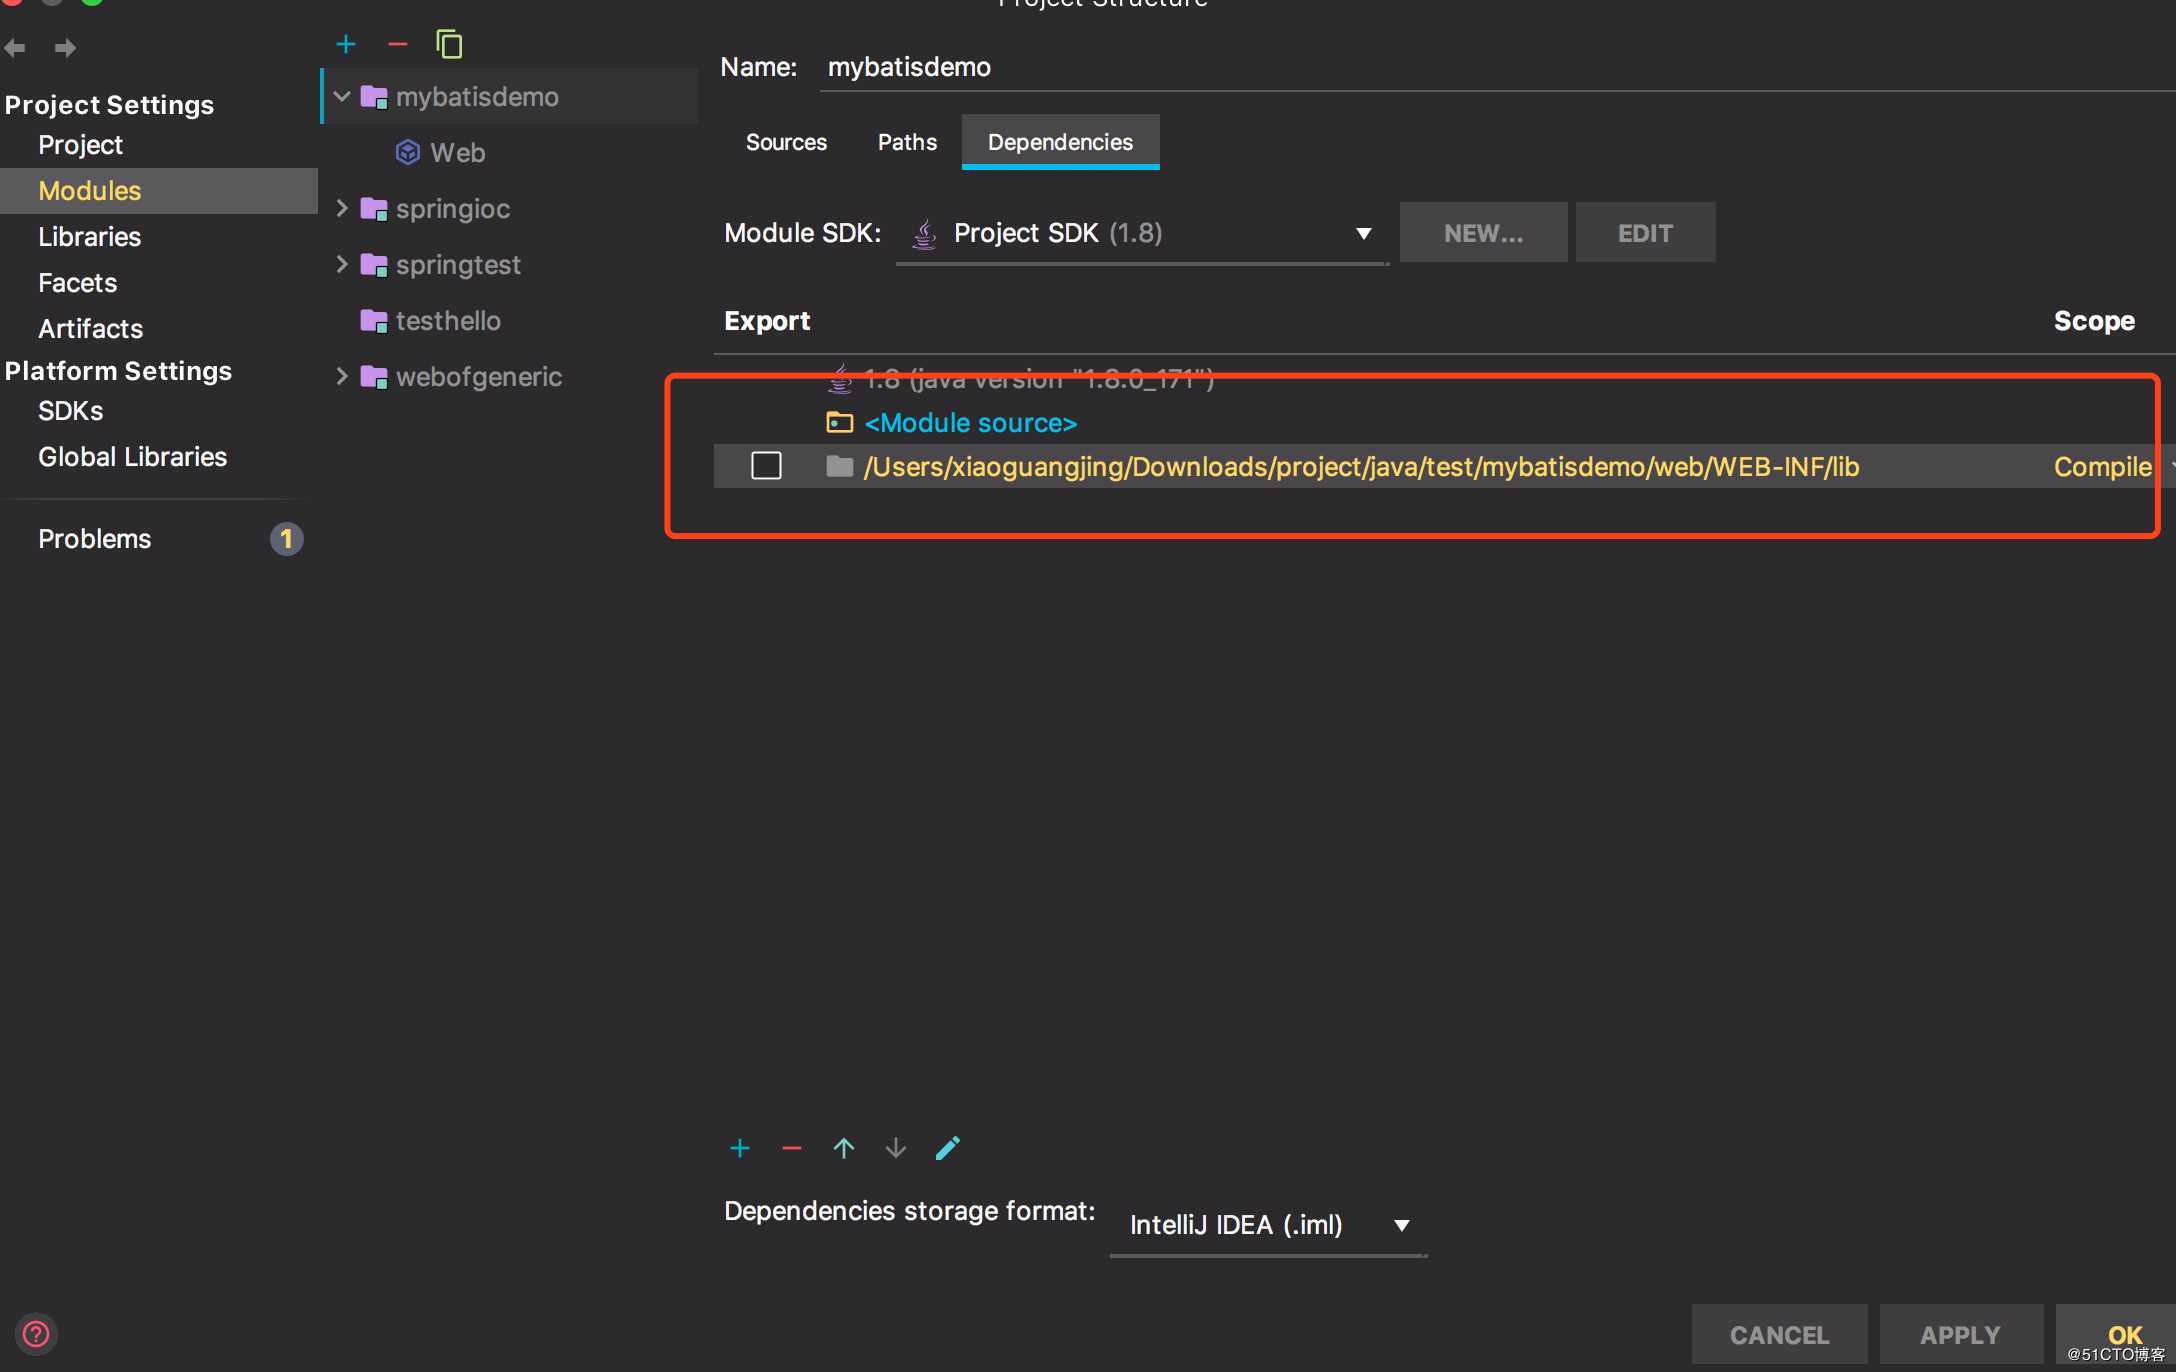Screen dimensions: 2176x1372
Task: Move dependency up with arrow icon
Action: point(844,1148)
